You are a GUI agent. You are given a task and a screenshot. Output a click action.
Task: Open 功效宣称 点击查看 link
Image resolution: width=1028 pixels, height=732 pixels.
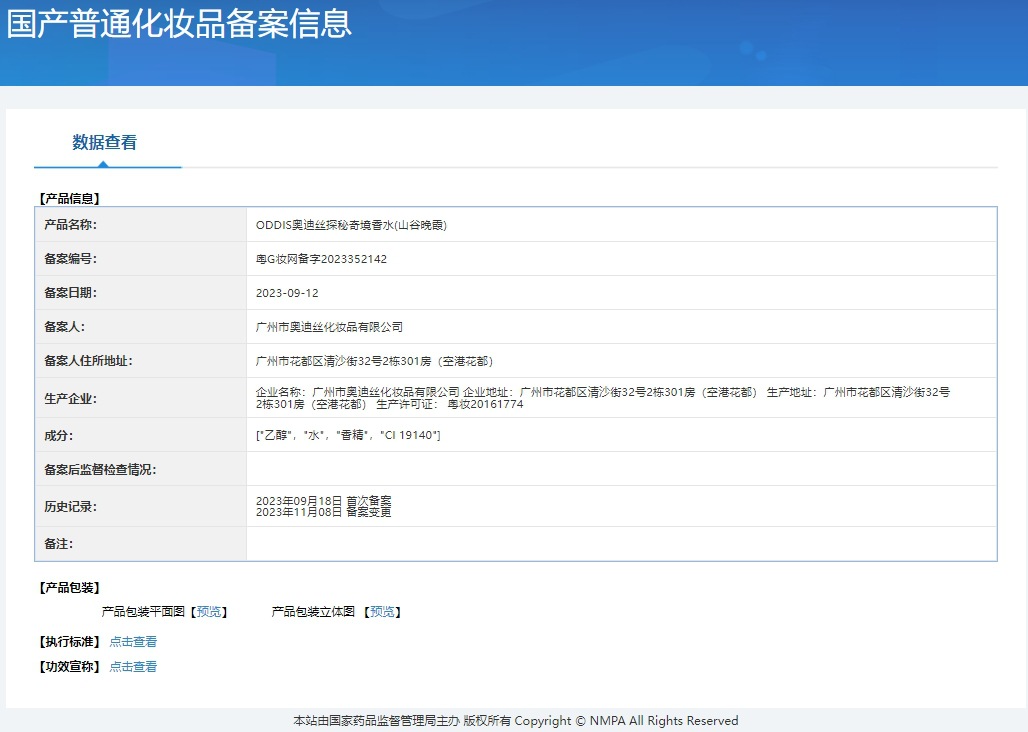point(133,666)
